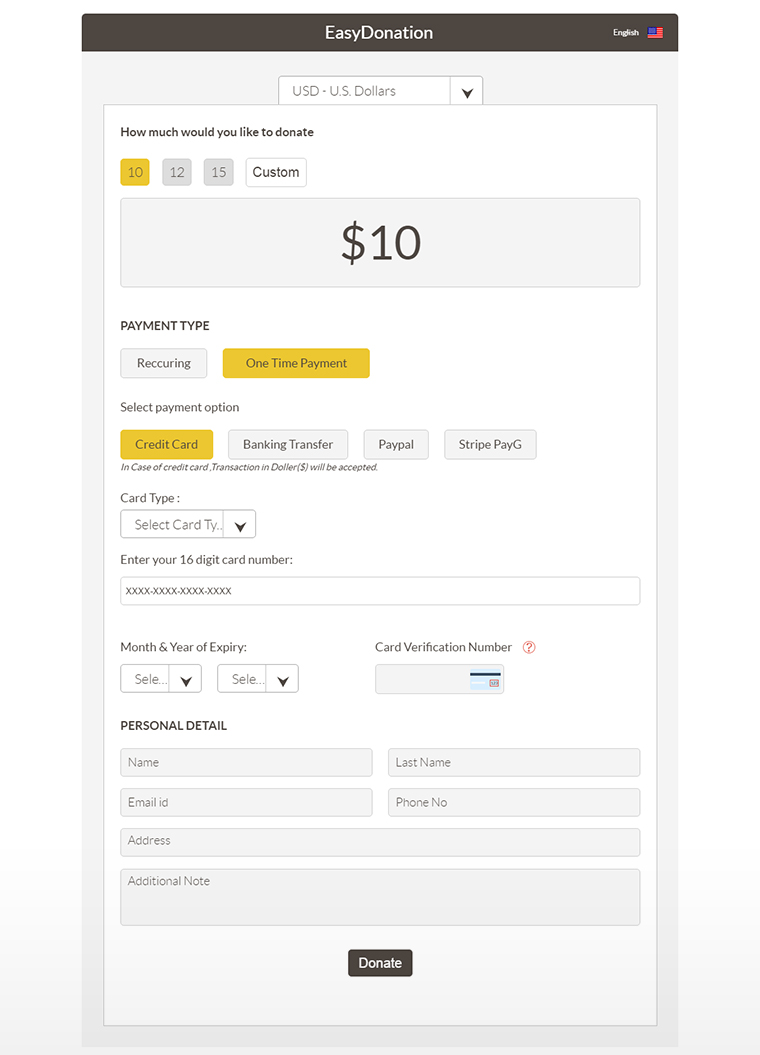
Task: Click the Address input field
Action: pyautogui.click(x=380, y=842)
